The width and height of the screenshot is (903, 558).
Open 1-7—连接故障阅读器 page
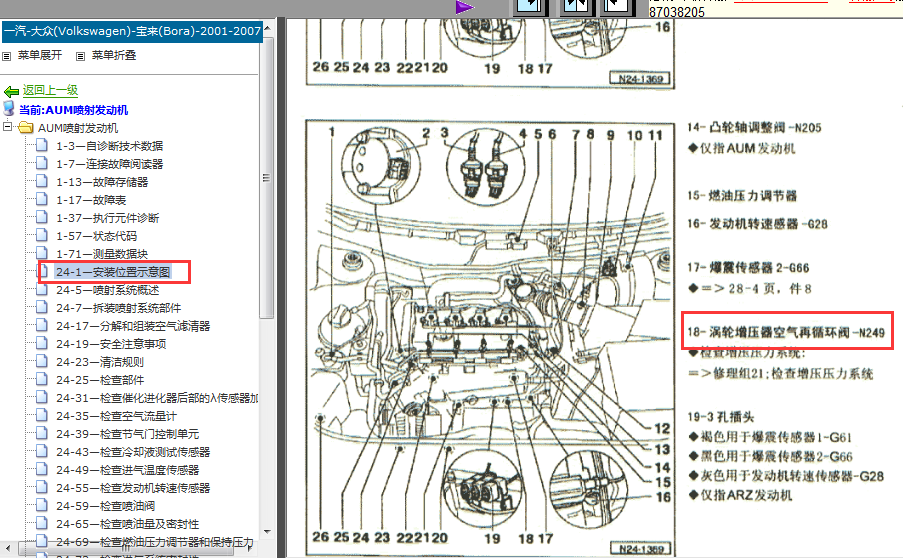coord(109,164)
